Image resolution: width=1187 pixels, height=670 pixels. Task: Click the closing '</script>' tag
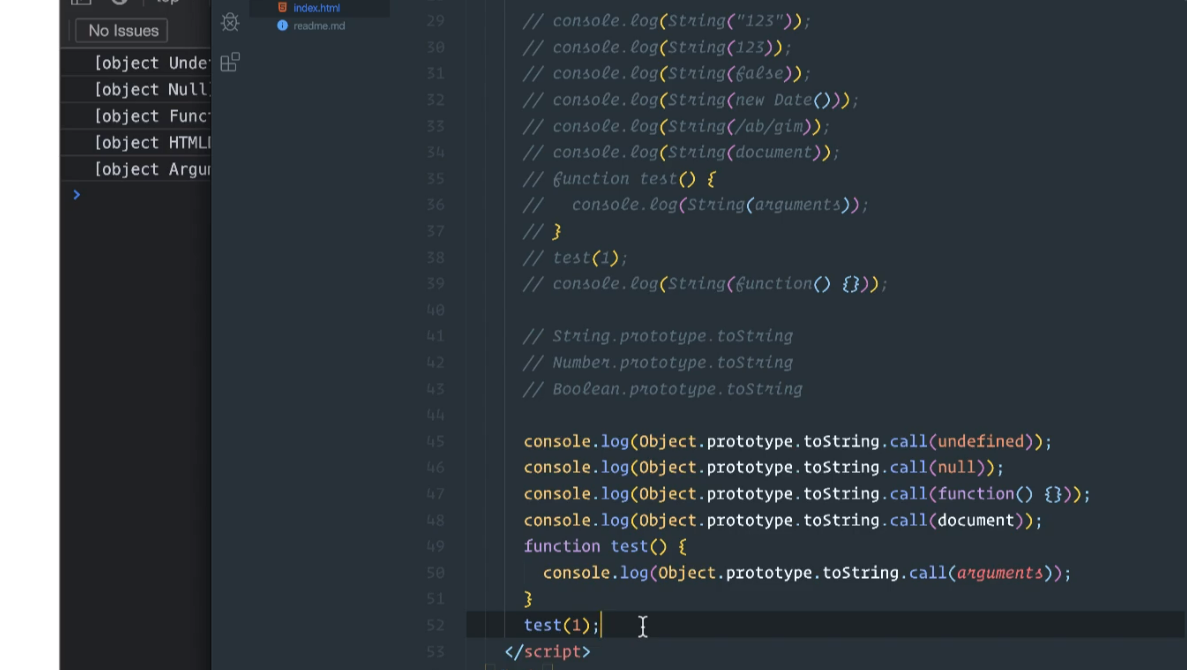point(547,652)
